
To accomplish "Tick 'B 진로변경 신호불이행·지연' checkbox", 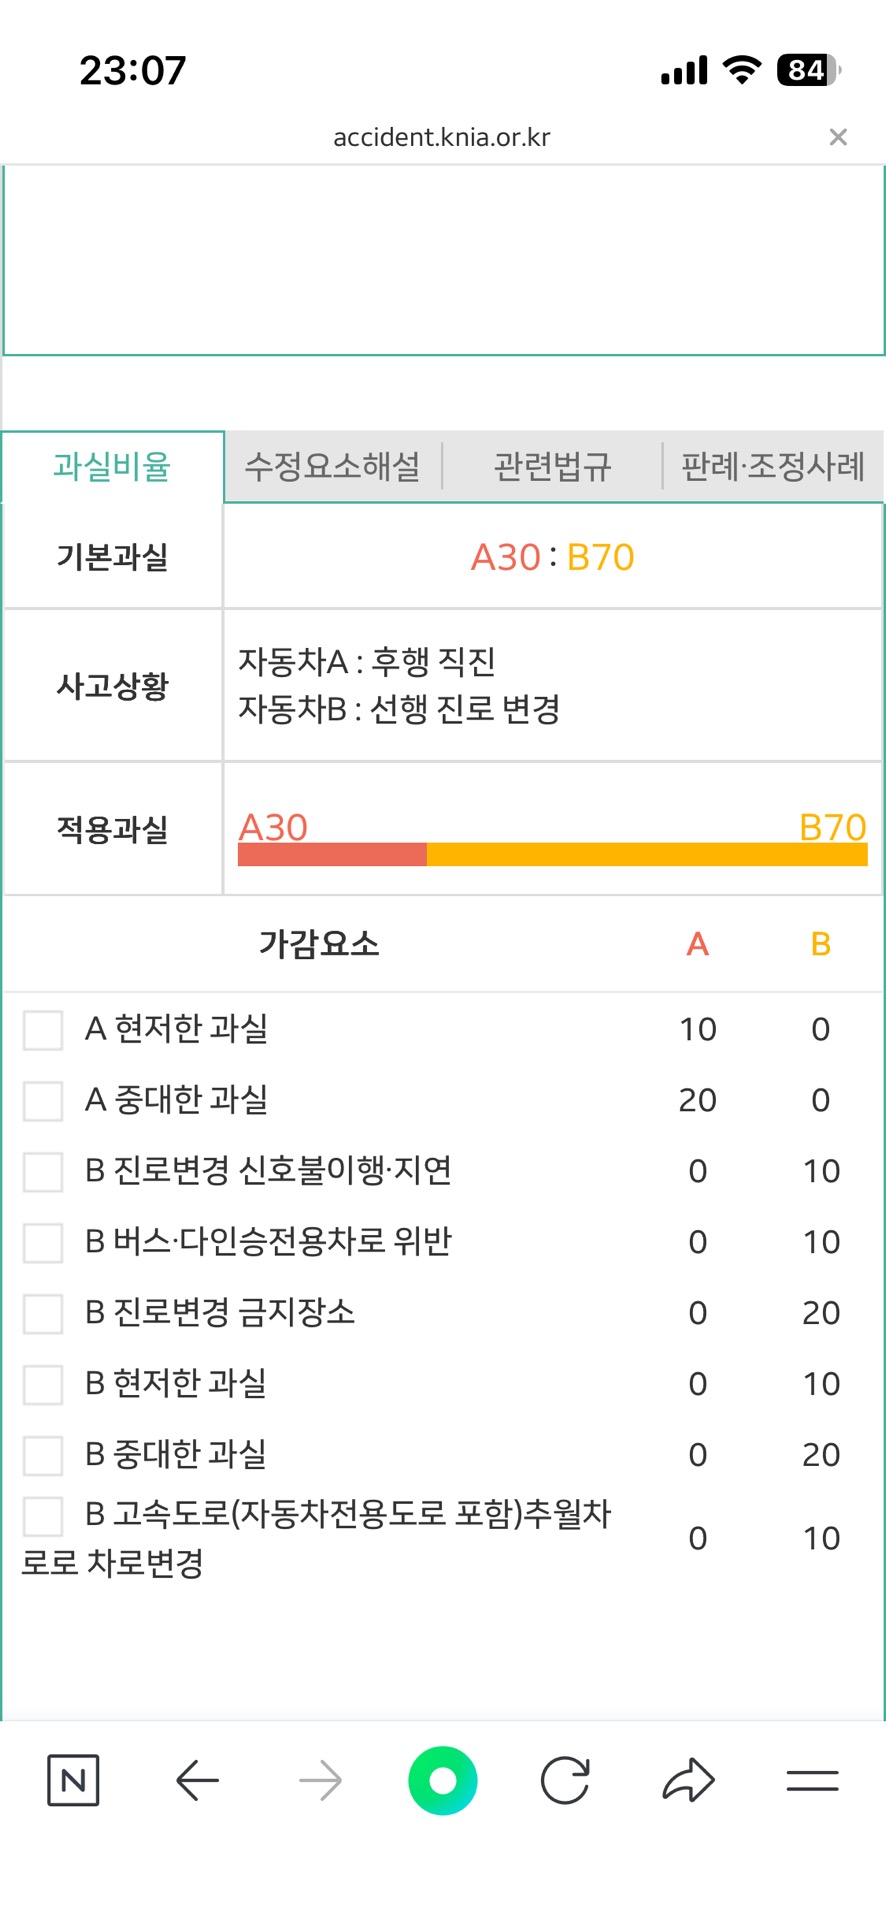I will pyautogui.click(x=43, y=1171).
